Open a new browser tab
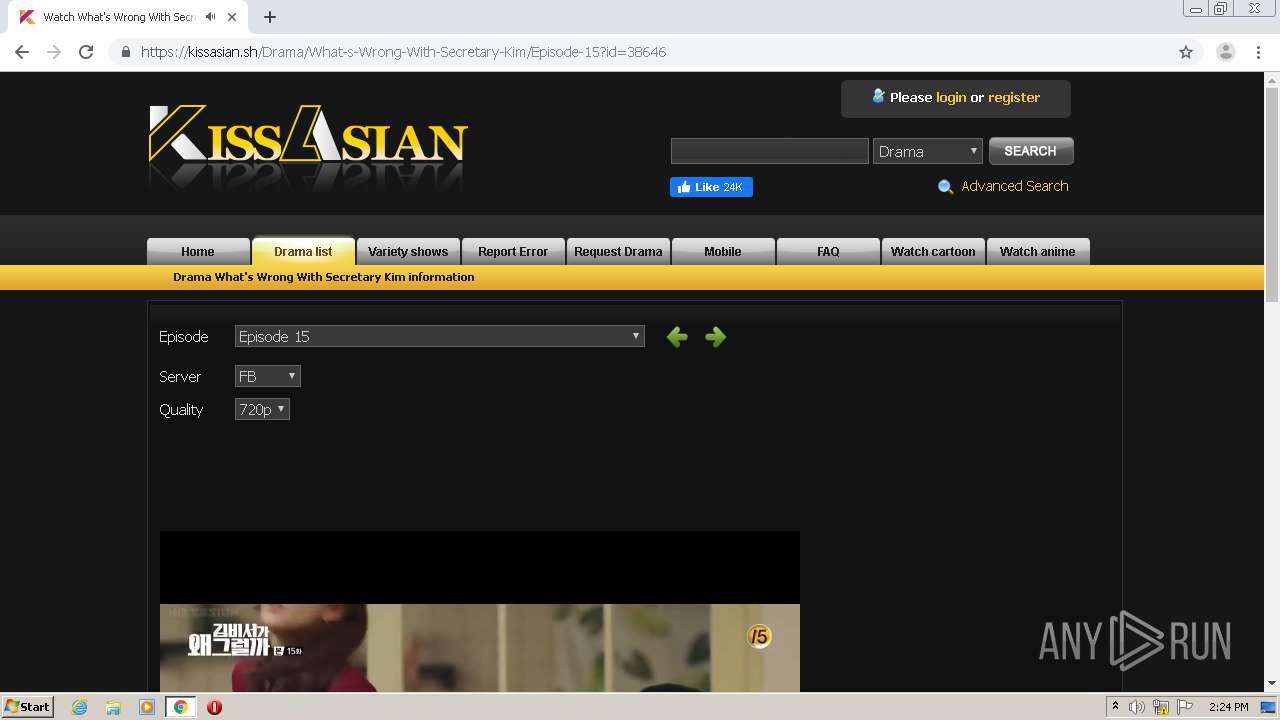The image size is (1280, 720). (270, 17)
